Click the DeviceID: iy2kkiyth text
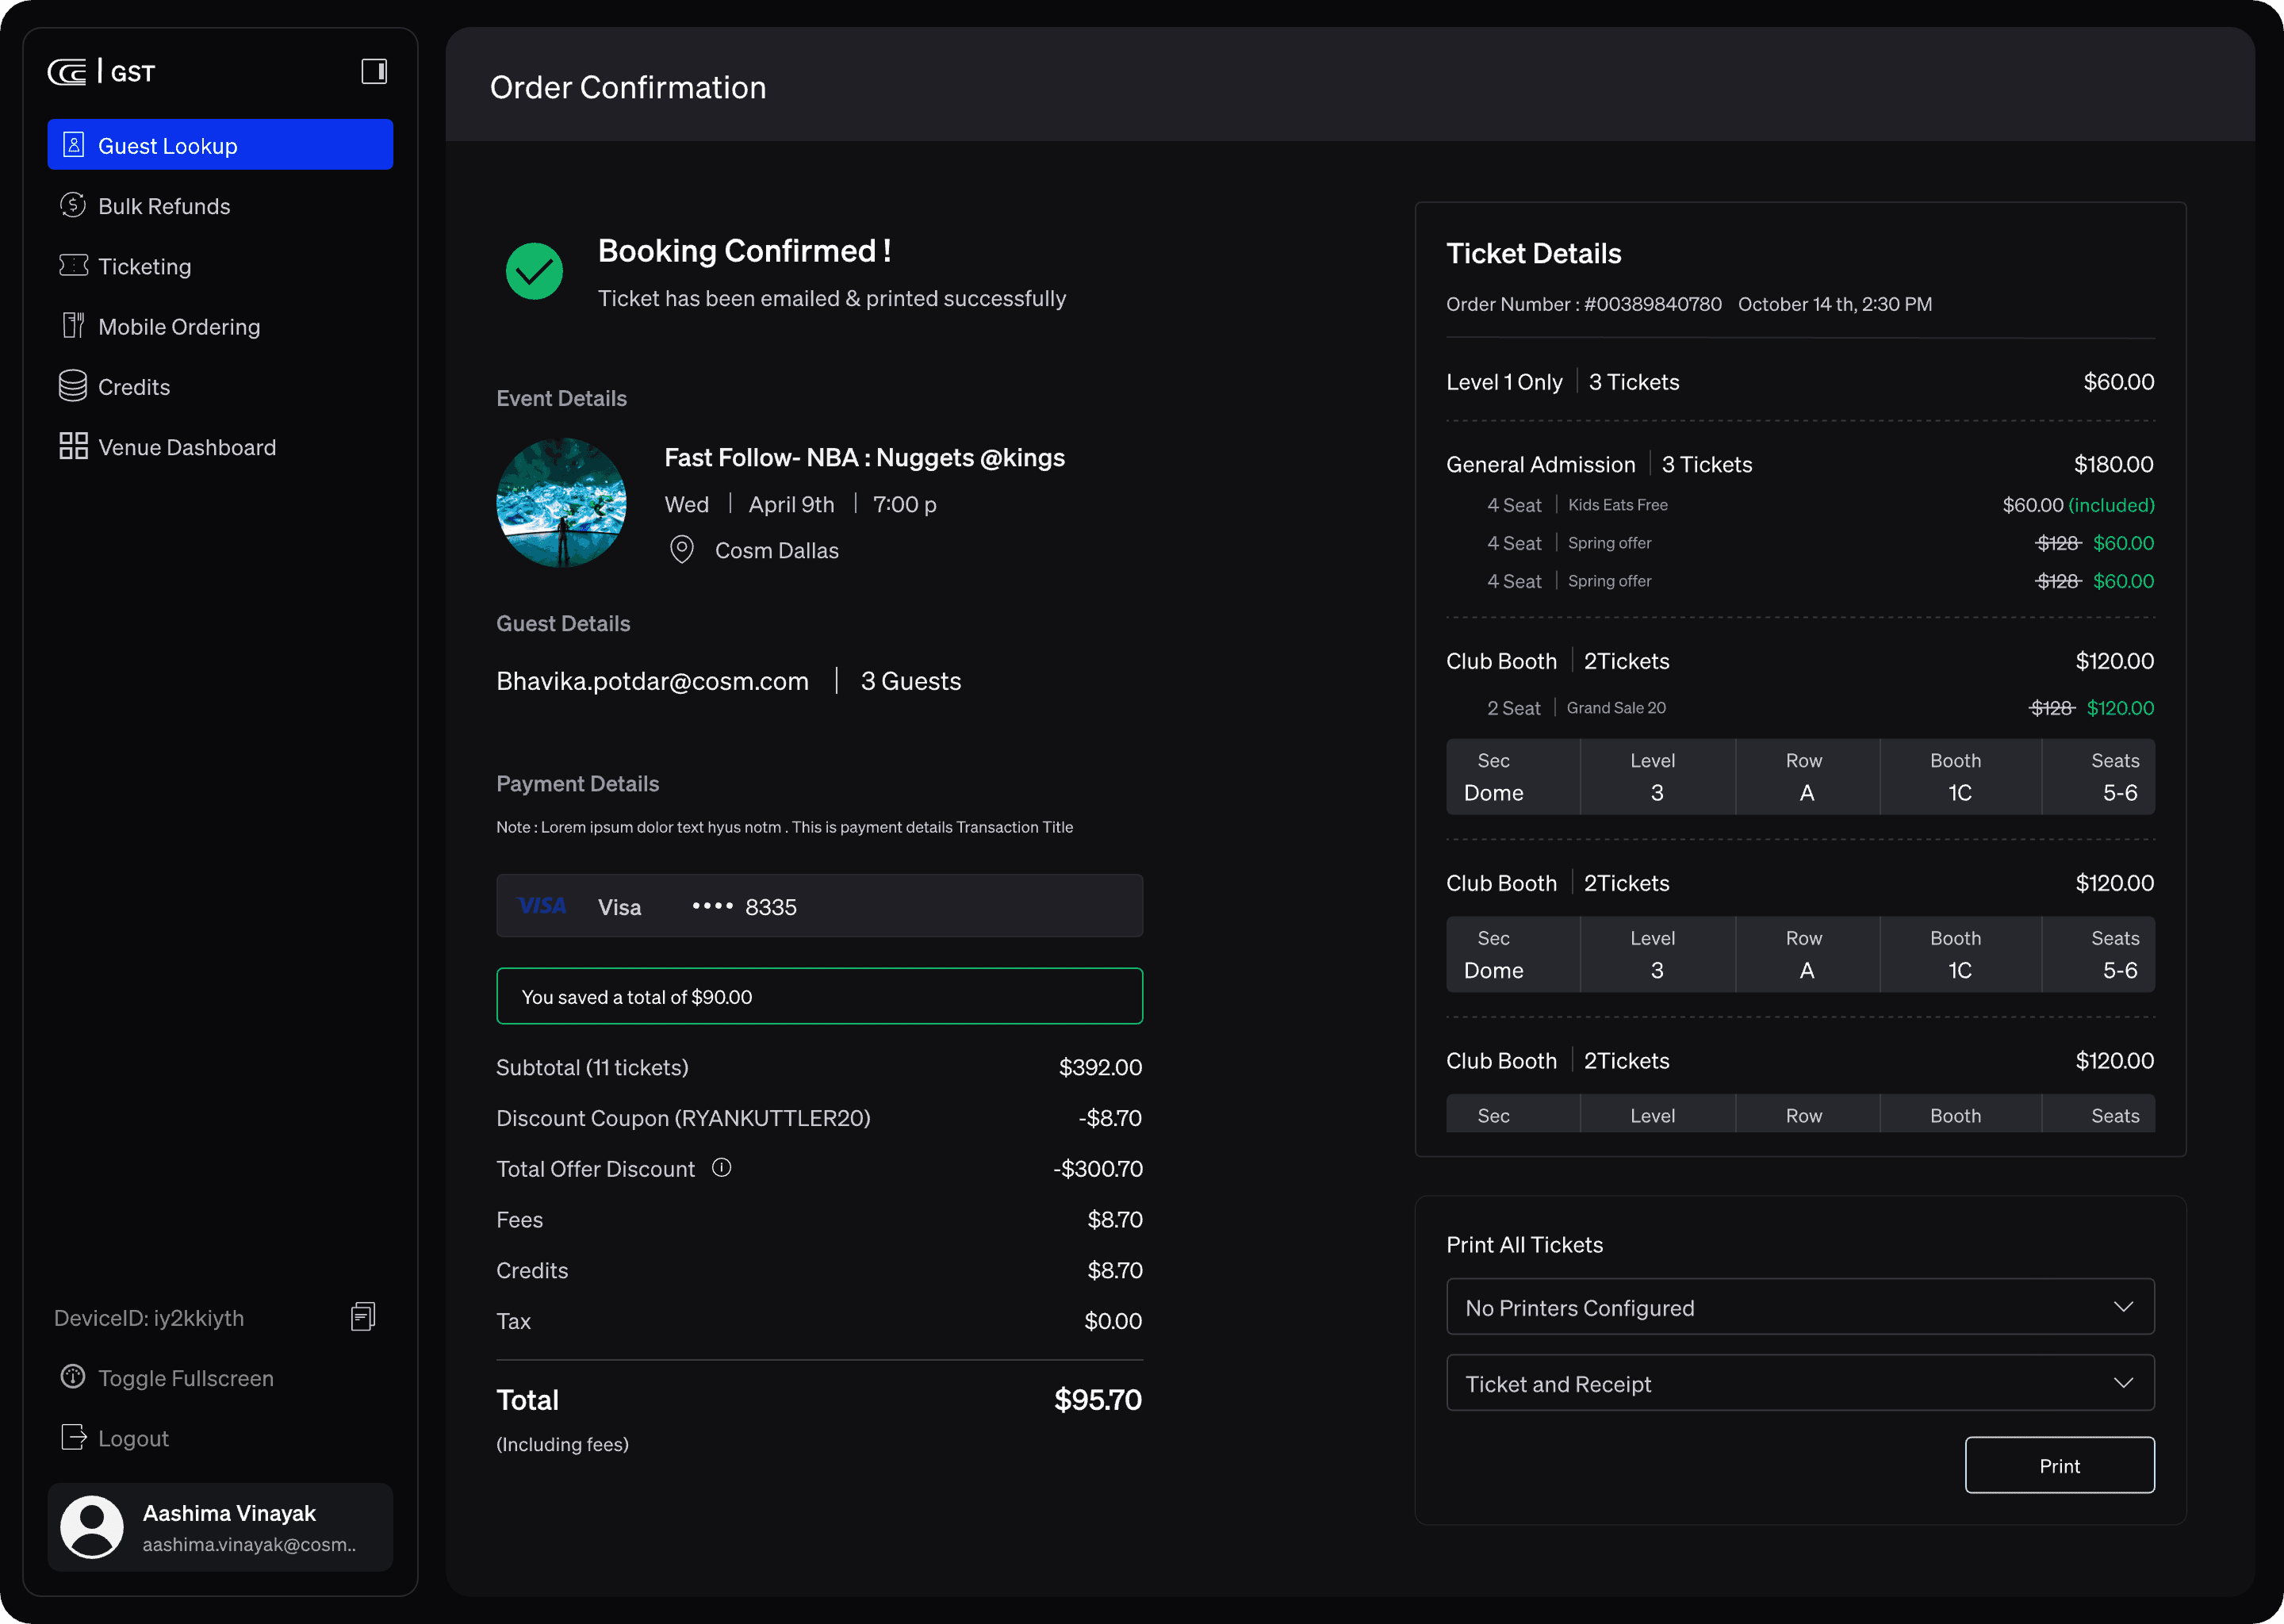The image size is (2284, 1624). [x=149, y=1318]
